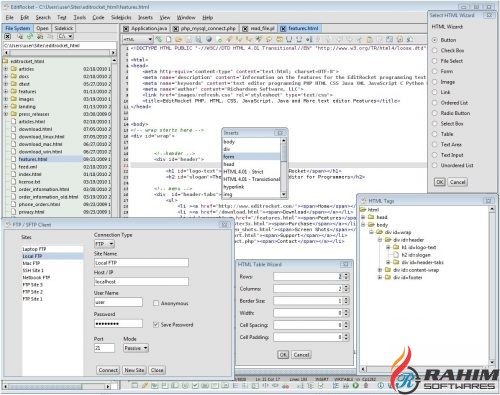Click the new blank document toolbar icon
Image resolution: width=500 pixels, height=395 pixels.
point(169,39)
